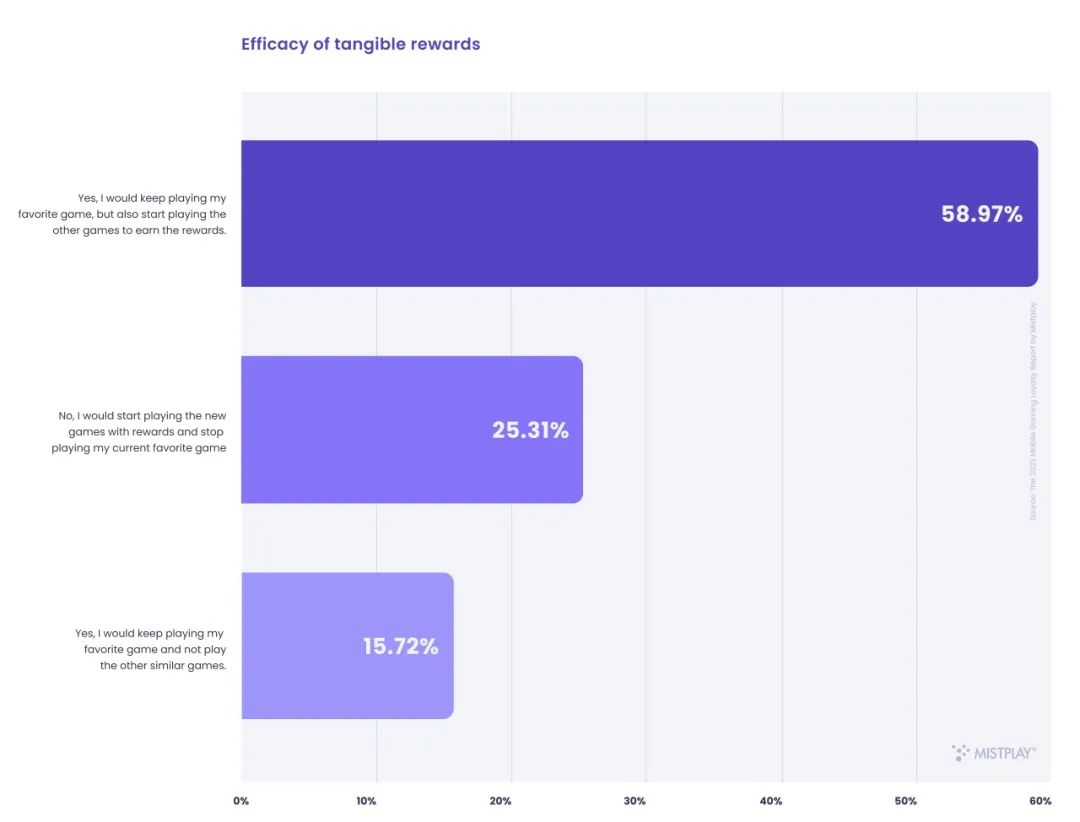This screenshot has height=822, width=1080.
Task: Click the 58.97% value label
Action: click(x=982, y=214)
